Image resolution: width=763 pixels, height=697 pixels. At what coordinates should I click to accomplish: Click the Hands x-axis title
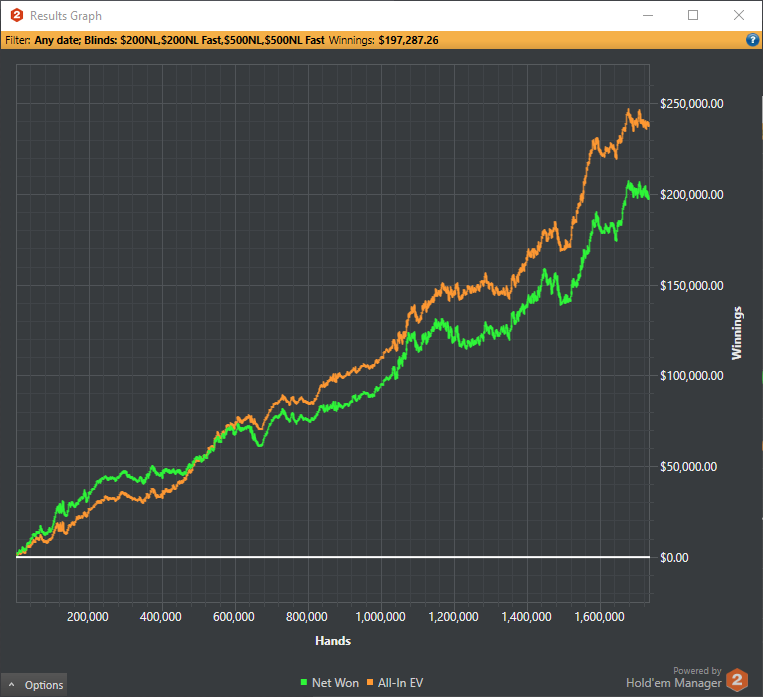[333, 641]
